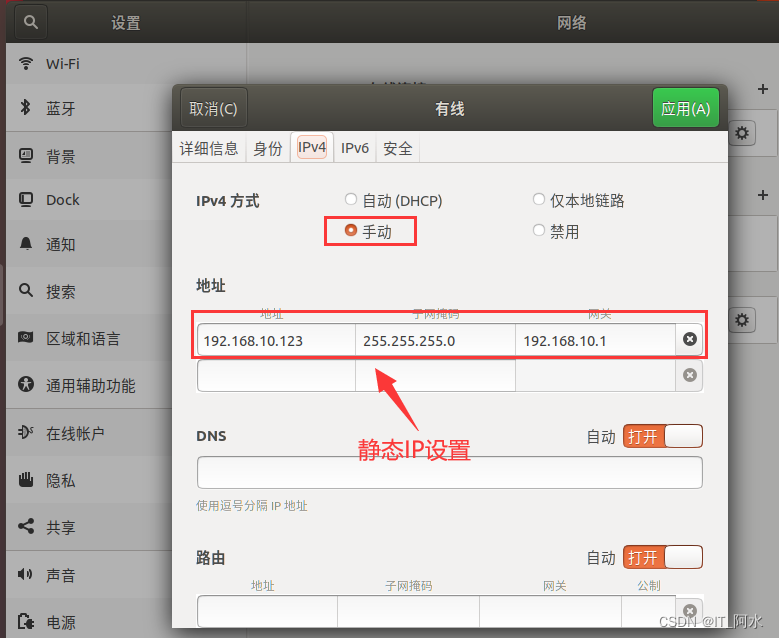Switch to IPv6 tab
The height and width of the screenshot is (638, 779).
tap(355, 148)
